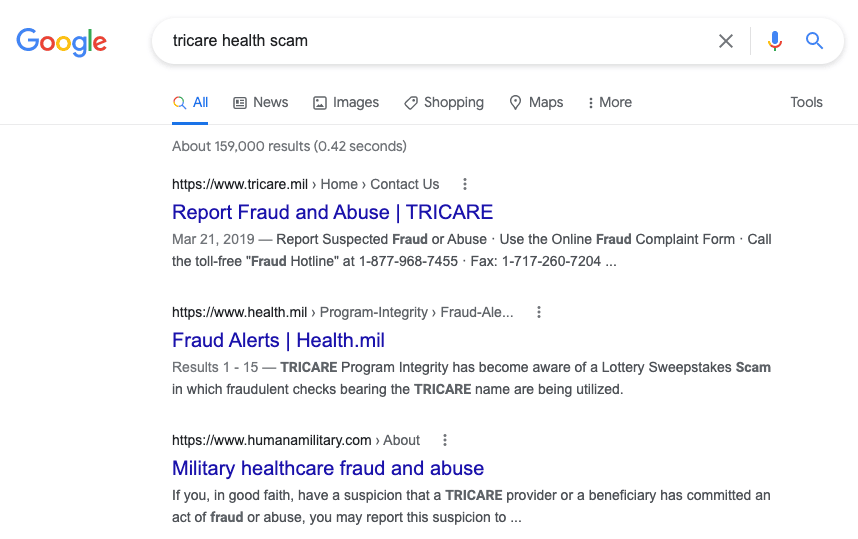This screenshot has width=858, height=539.
Task: Open the Shopping results tab
Action: [x=443, y=102]
